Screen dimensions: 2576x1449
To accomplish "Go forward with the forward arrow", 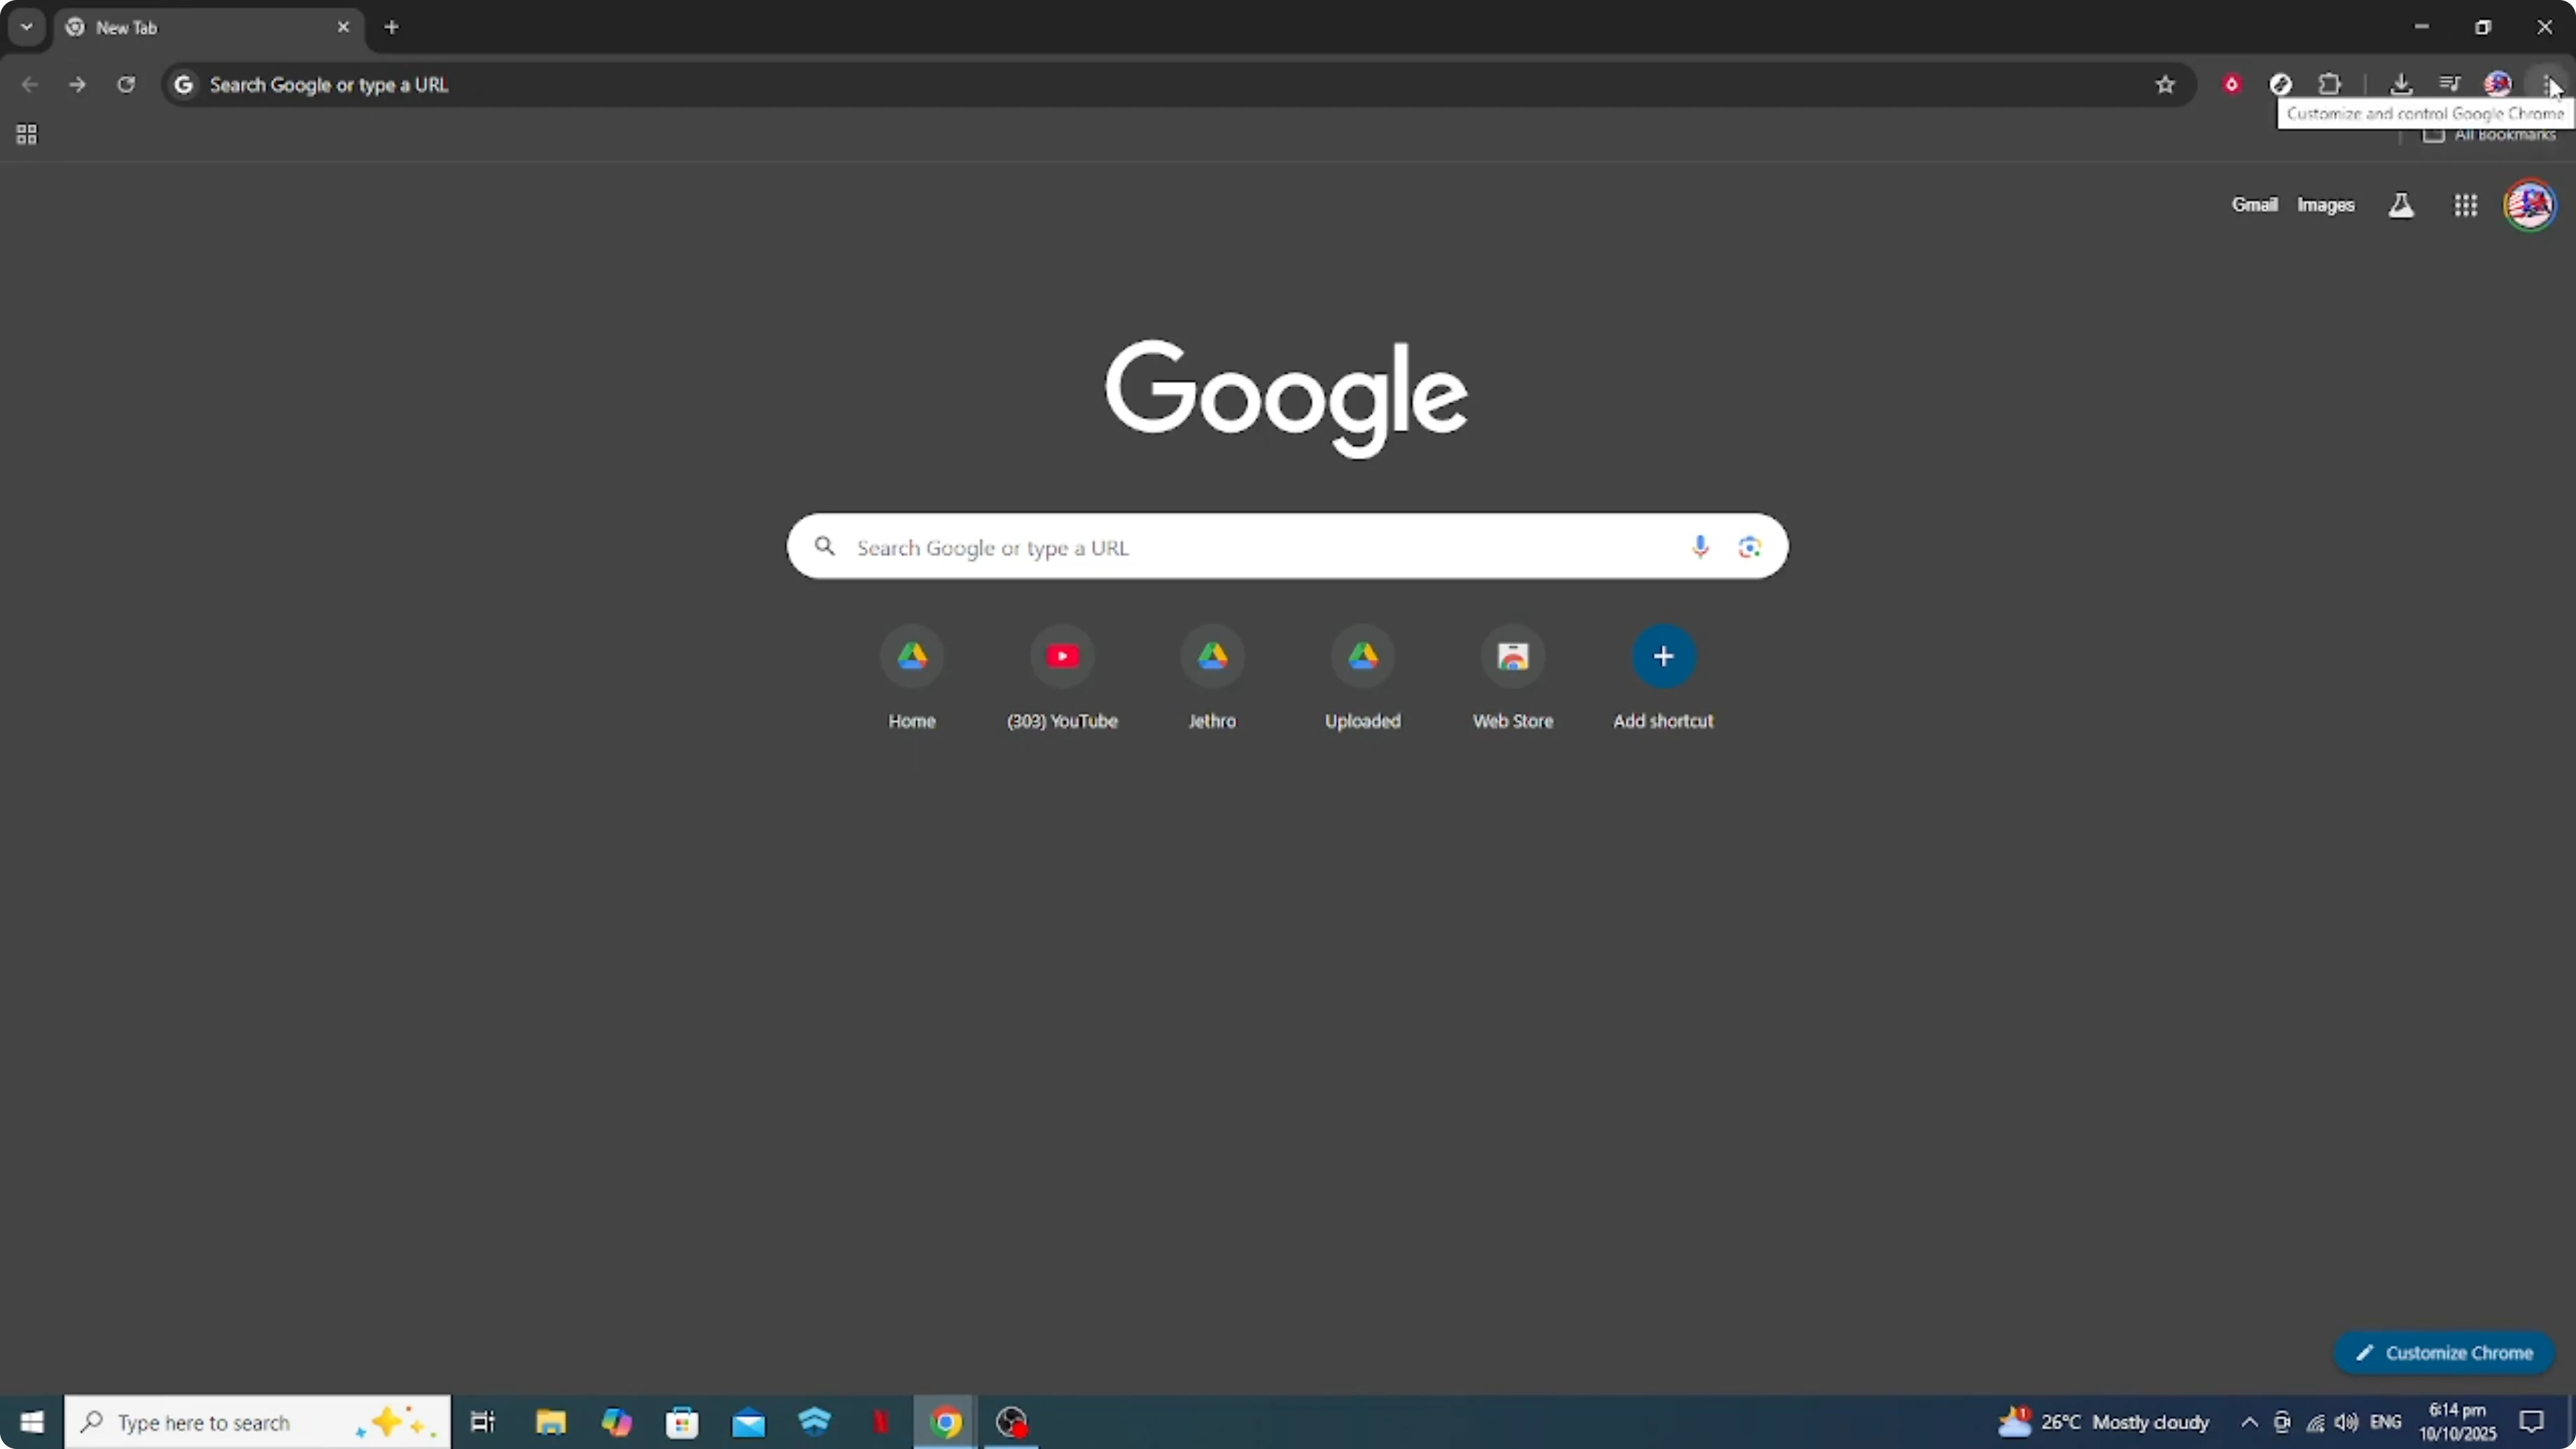I will tap(78, 85).
